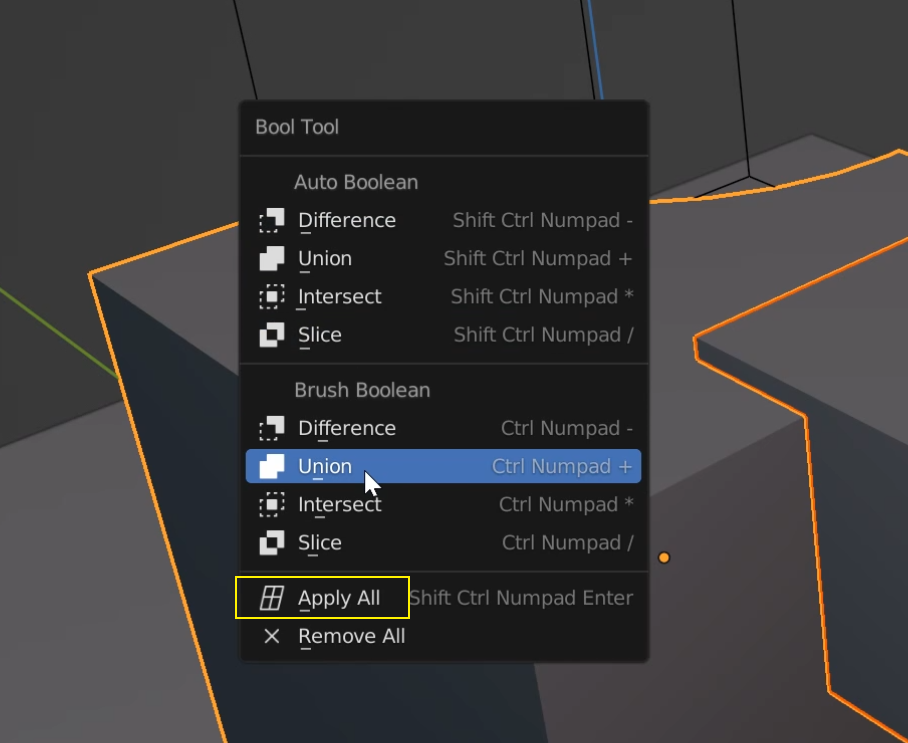Click Auto Boolean Union icon

pyautogui.click(x=272, y=258)
